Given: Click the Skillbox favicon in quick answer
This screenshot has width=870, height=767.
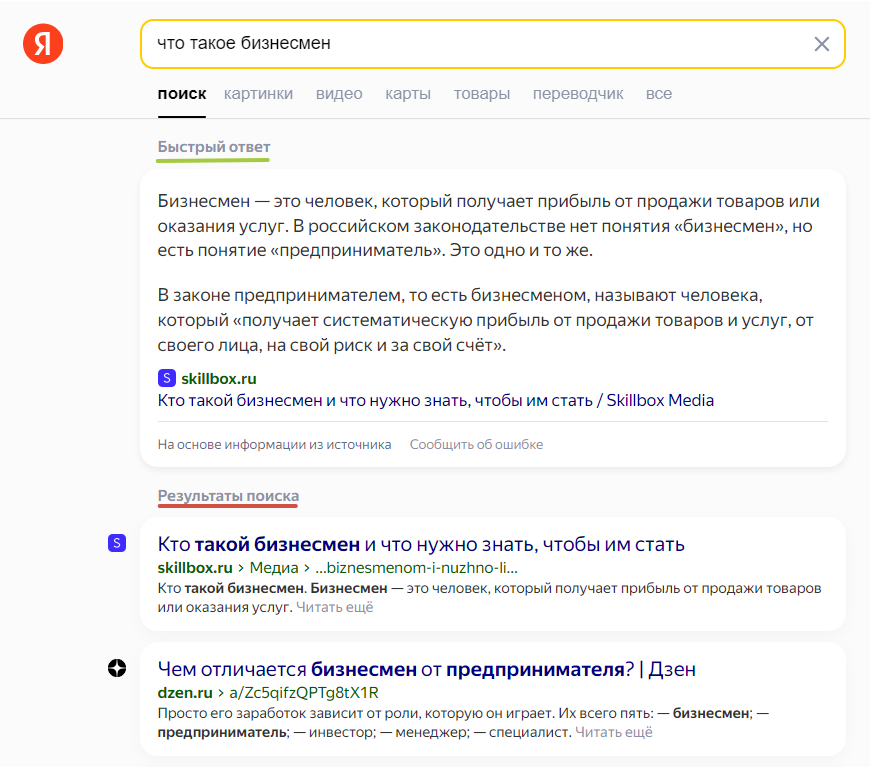Looking at the screenshot, I should coord(167,378).
